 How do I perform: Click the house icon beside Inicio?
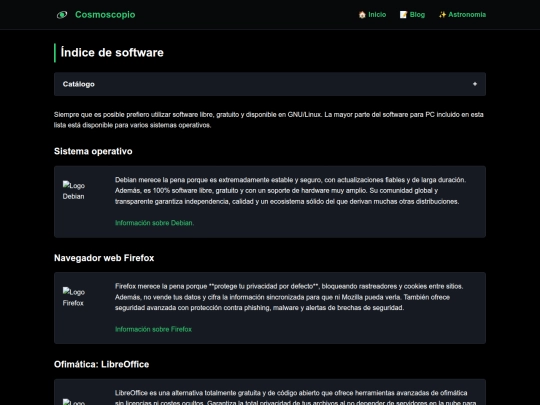362,15
